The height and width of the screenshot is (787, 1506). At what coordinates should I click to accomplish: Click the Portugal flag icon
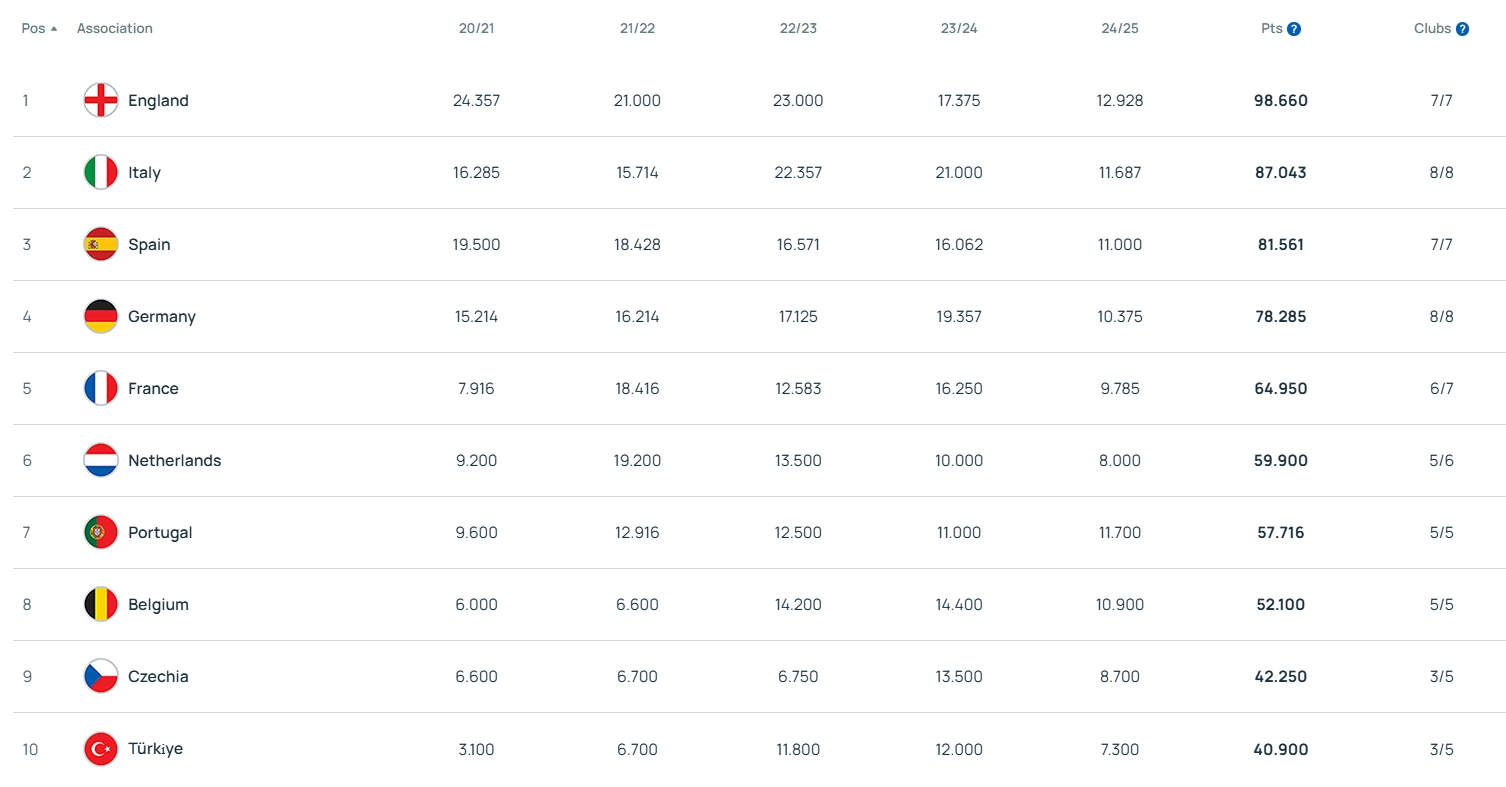[x=101, y=533]
